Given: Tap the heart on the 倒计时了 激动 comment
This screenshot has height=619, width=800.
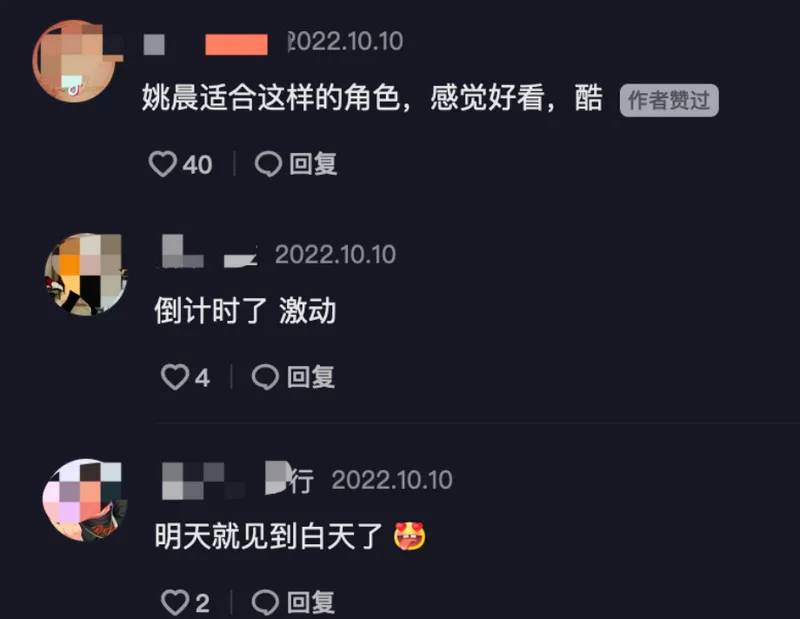Looking at the screenshot, I should [x=175, y=378].
